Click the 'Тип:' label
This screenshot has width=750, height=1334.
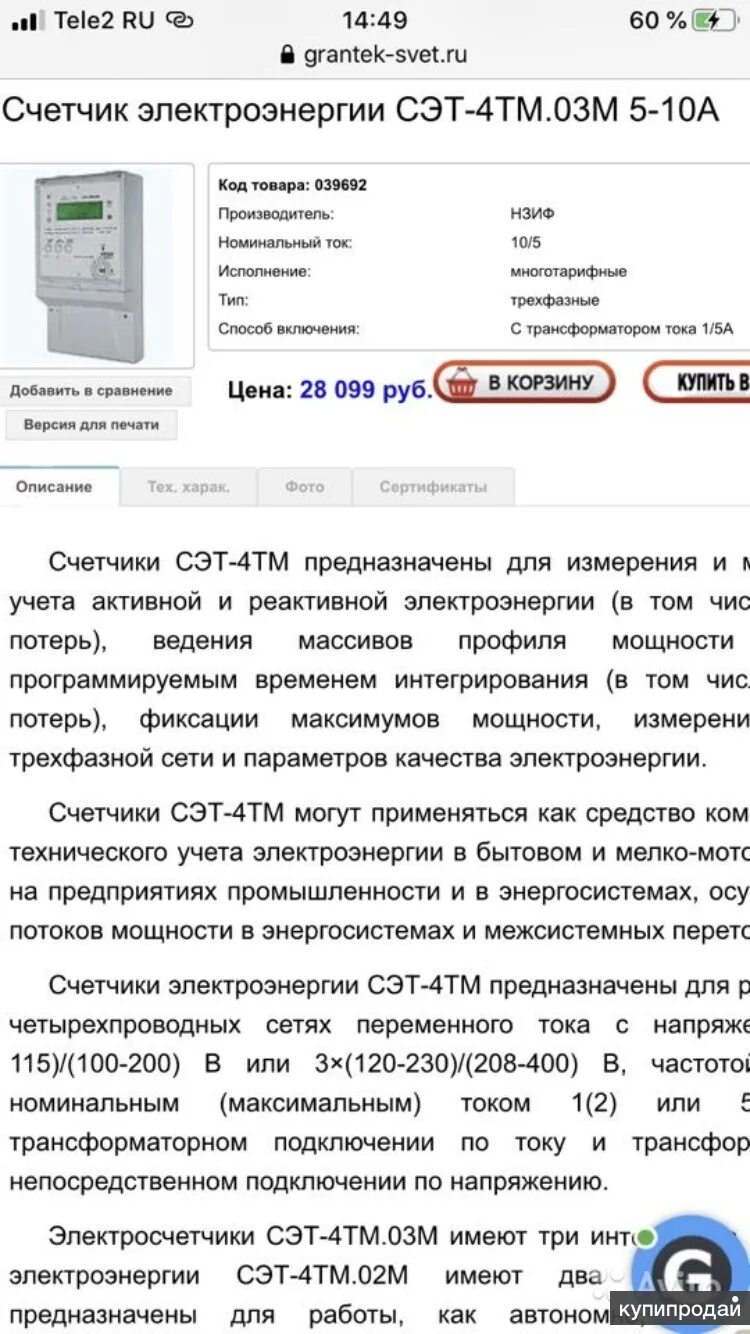point(233,300)
